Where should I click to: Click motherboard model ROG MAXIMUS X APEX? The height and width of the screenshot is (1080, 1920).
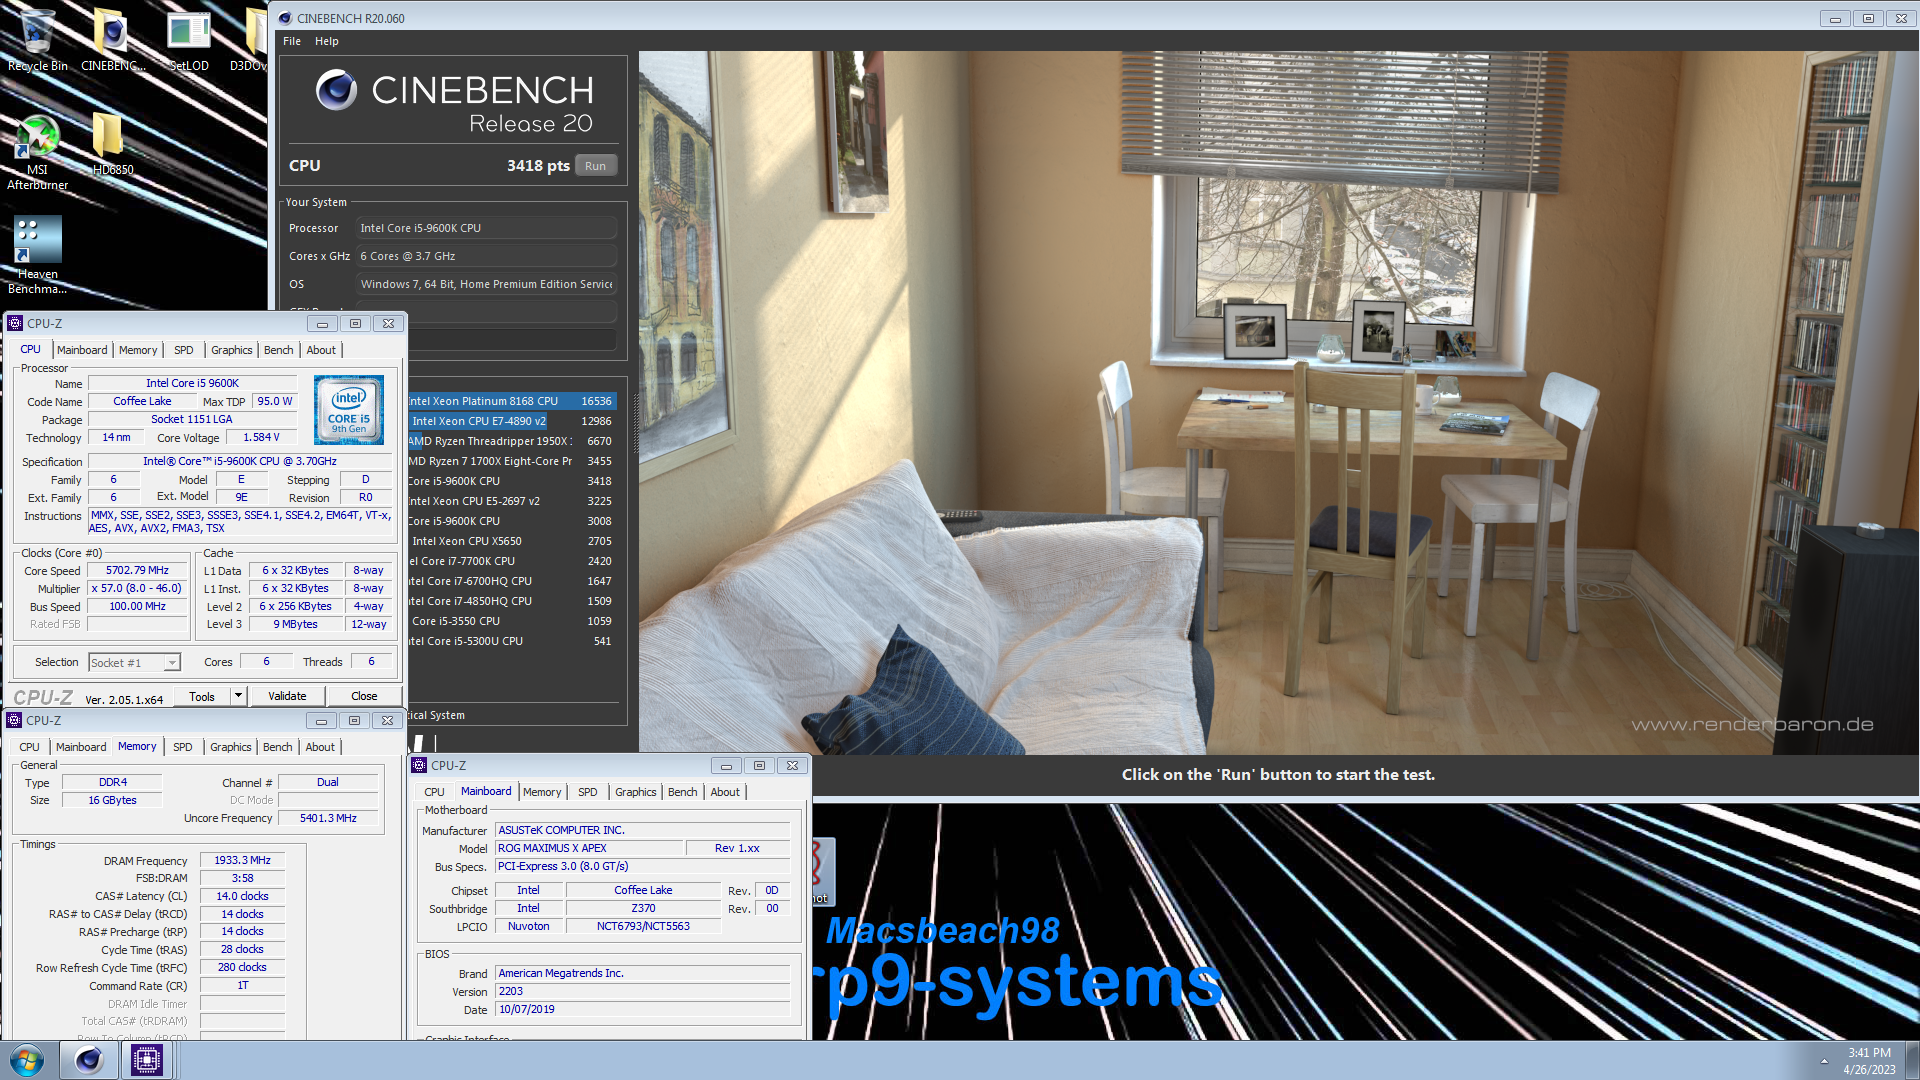click(589, 848)
